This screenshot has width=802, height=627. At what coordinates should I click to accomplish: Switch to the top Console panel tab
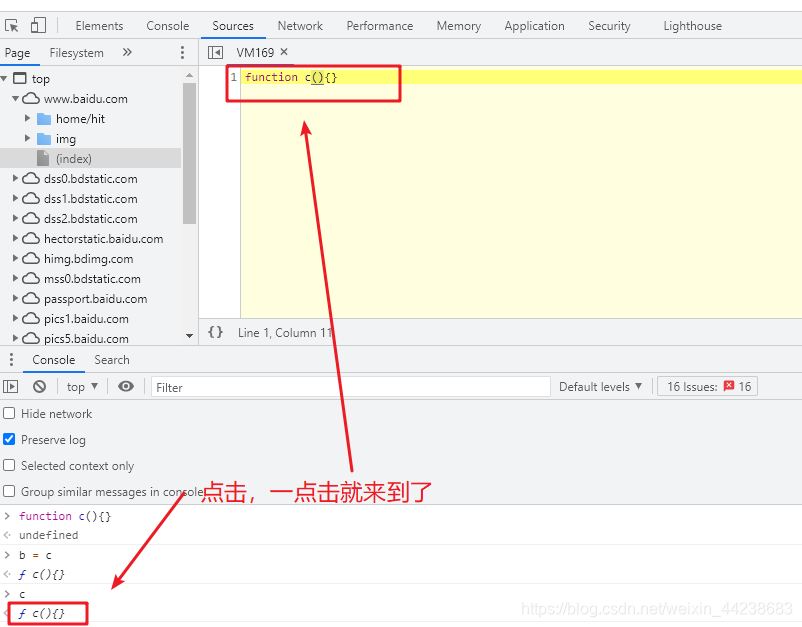(x=168, y=26)
